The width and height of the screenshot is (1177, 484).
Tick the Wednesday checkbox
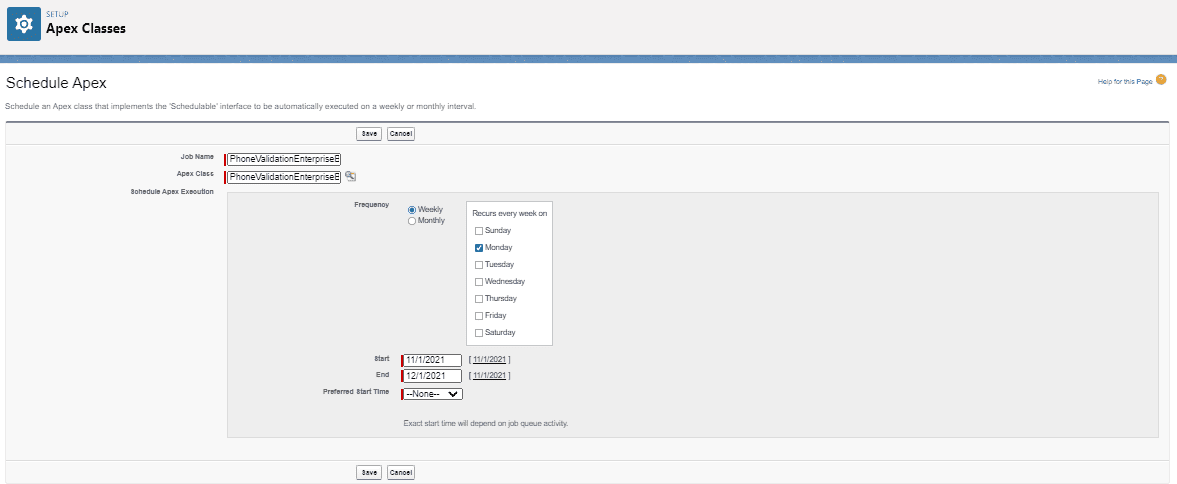[x=479, y=282]
